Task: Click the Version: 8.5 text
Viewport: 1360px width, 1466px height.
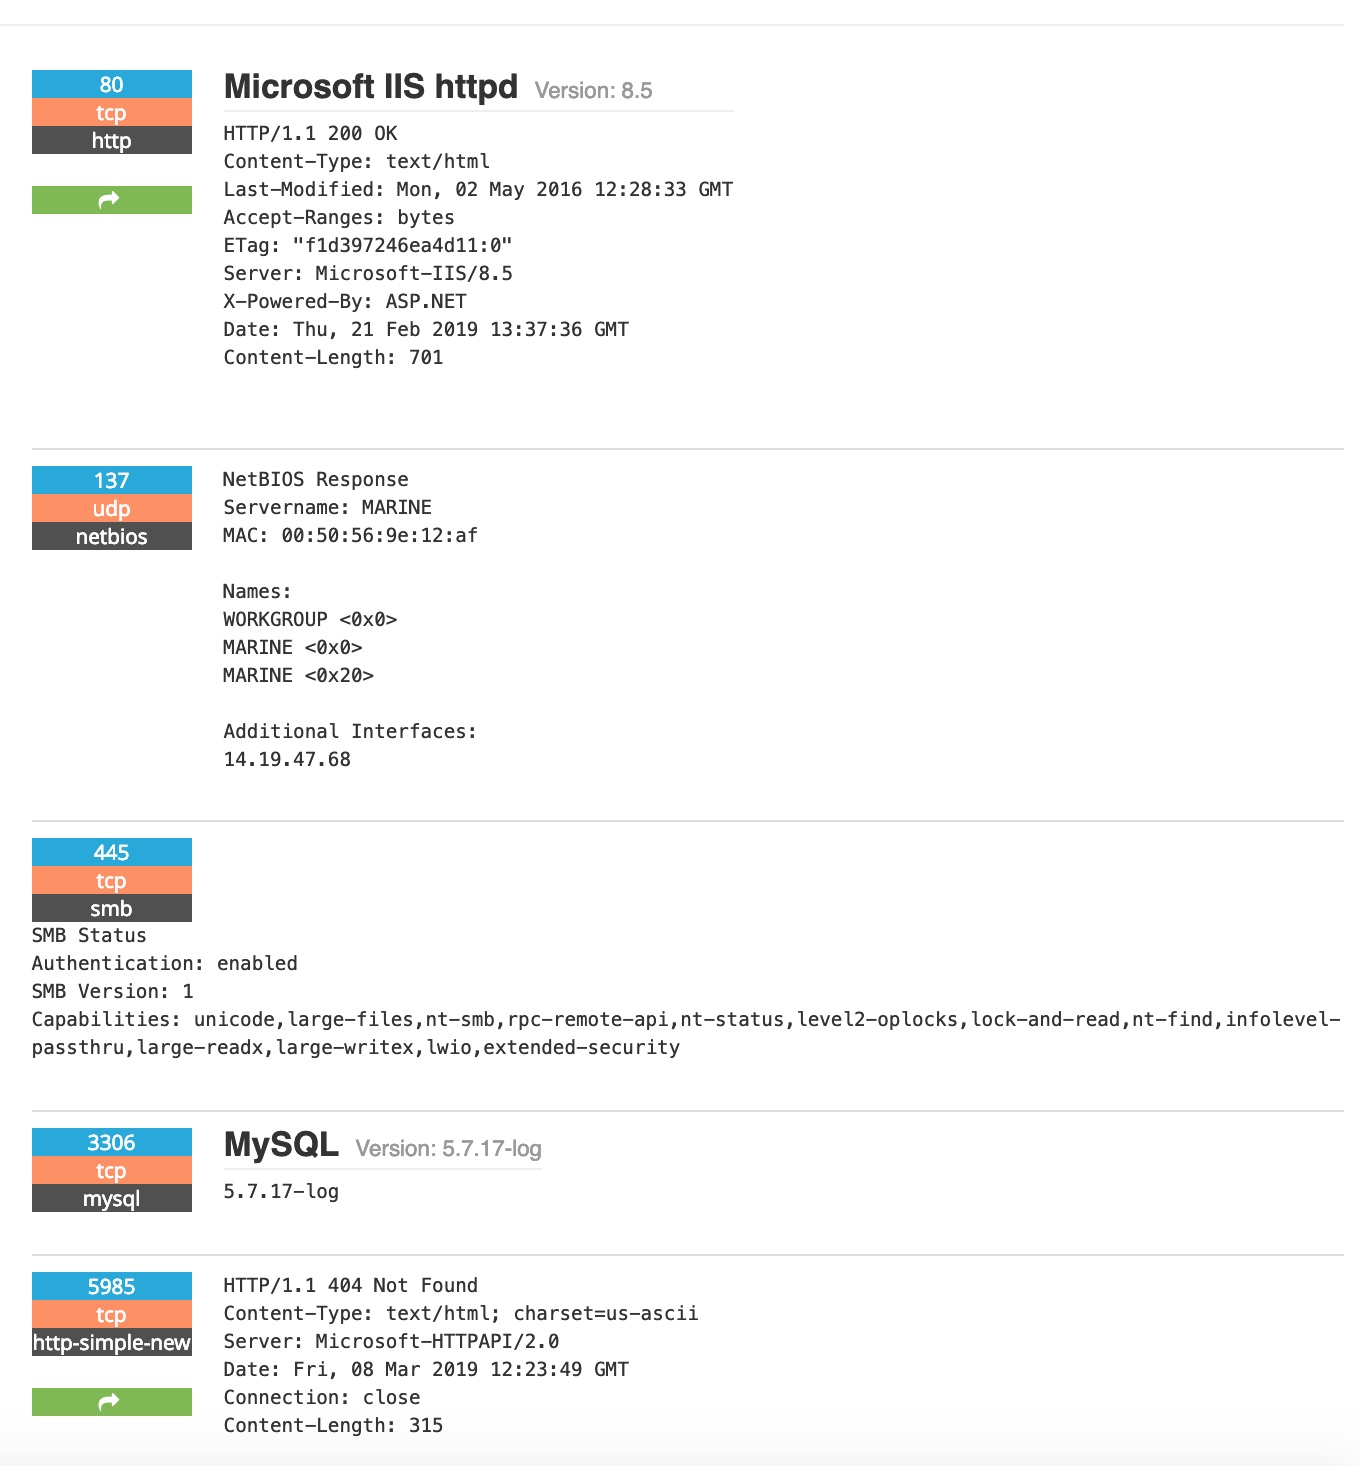Action: 593,91
